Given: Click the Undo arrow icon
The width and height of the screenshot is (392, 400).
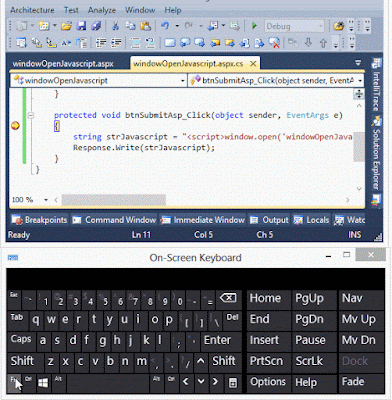Looking at the screenshot, I should pyautogui.click(x=165, y=26).
